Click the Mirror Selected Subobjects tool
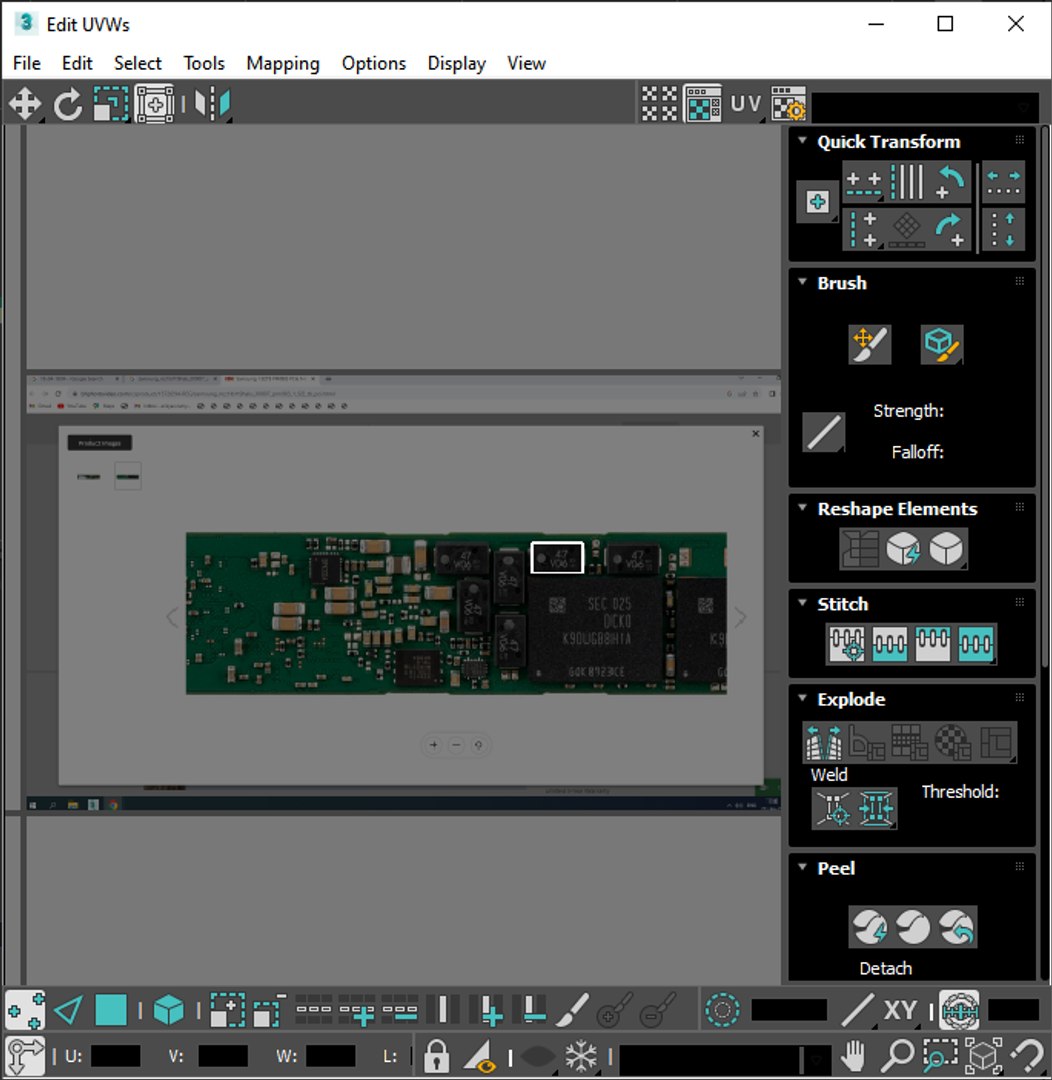The width and height of the screenshot is (1052, 1080). pos(212,105)
